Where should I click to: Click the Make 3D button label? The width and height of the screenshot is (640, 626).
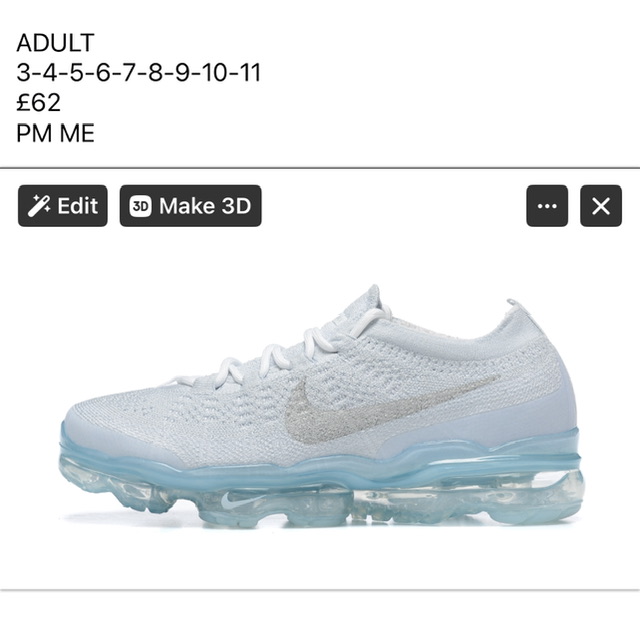click(x=205, y=206)
